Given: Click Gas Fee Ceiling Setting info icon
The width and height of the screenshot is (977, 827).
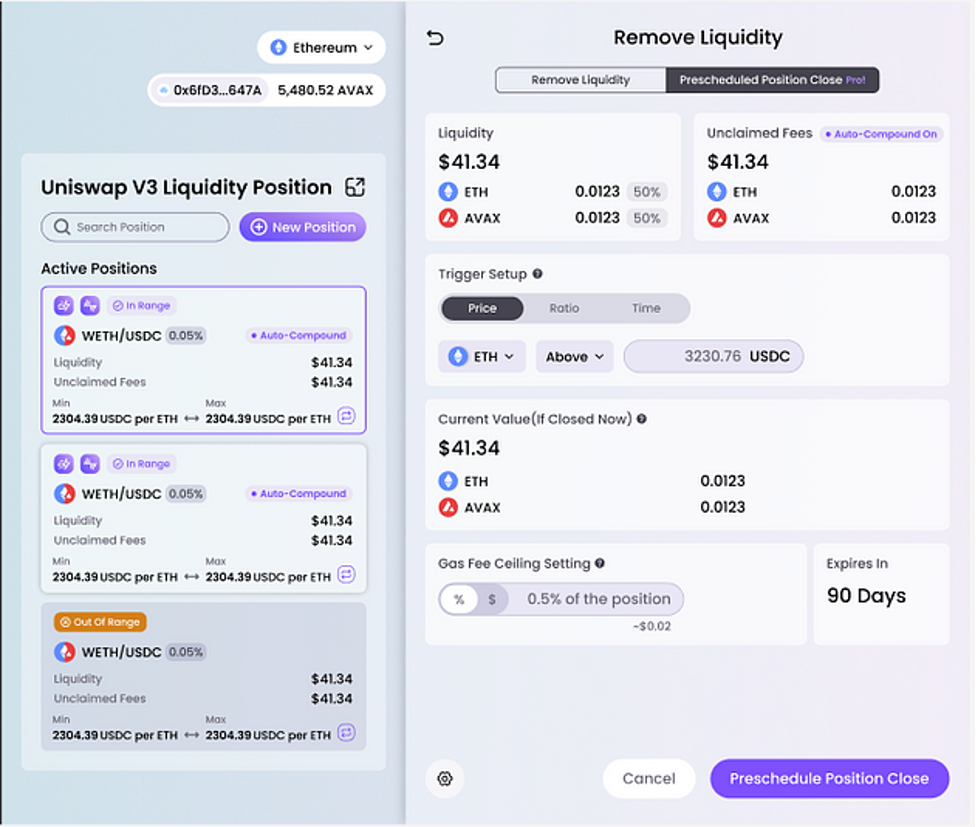Looking at the screenshot, I should click(x=599, y=563).
